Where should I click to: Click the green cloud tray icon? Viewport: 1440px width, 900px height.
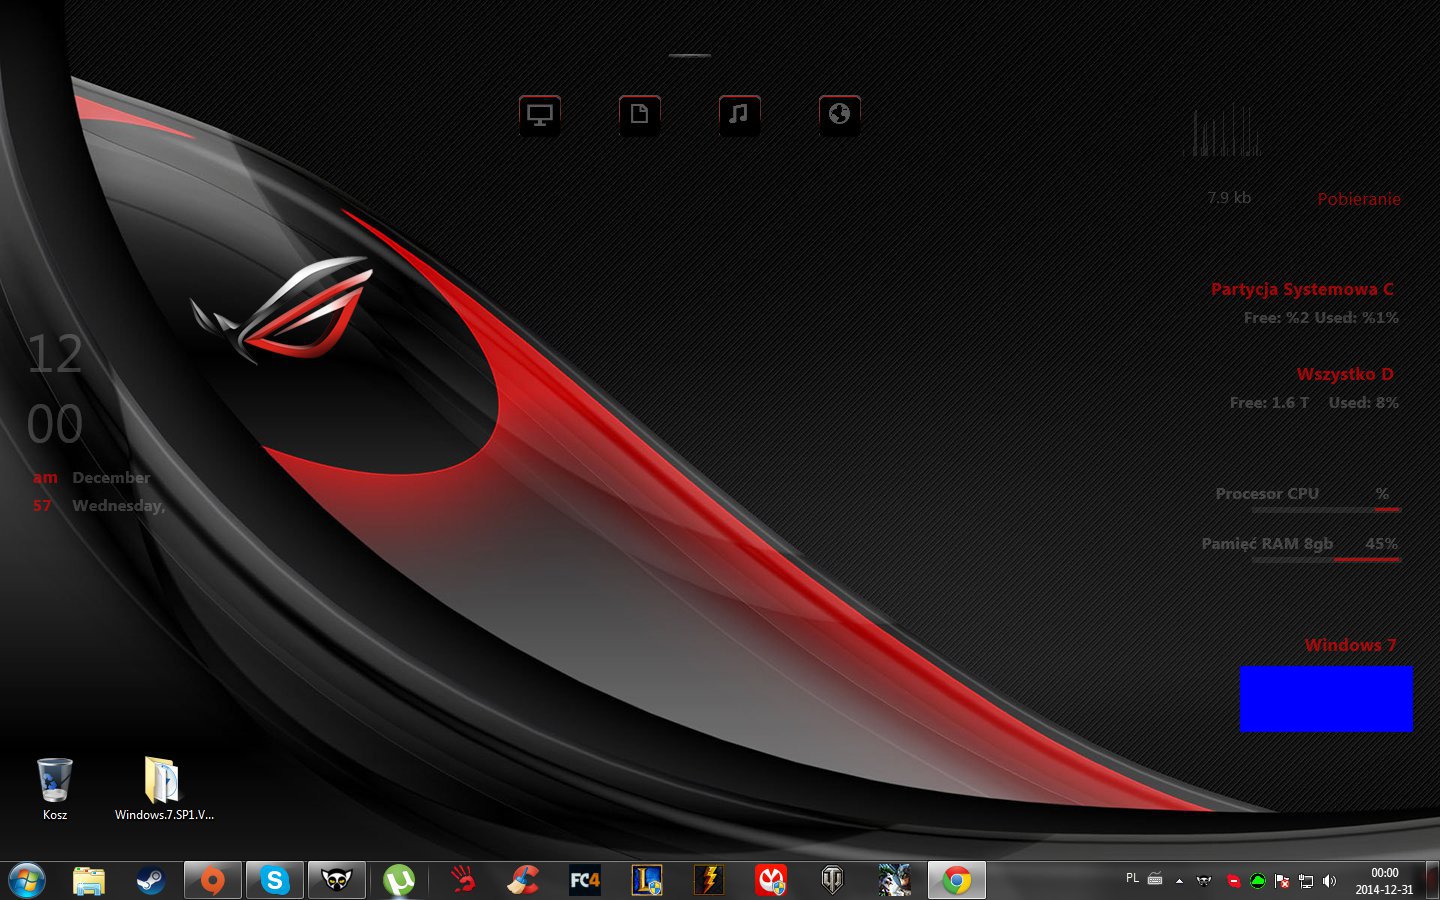tap(1258, 881)
